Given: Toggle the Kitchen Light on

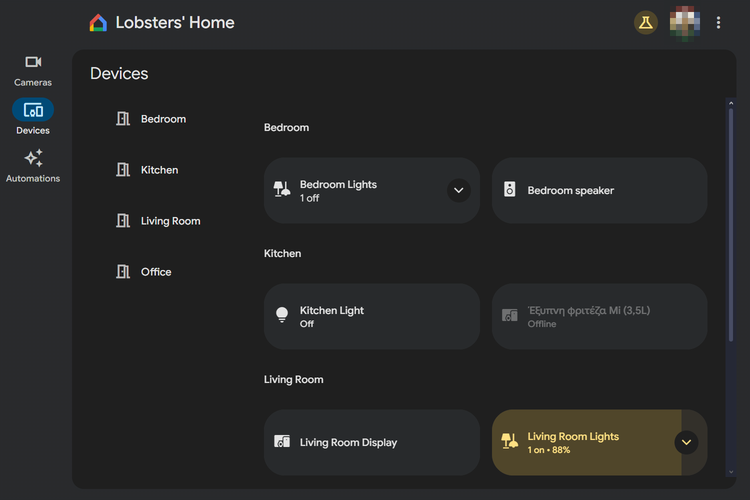Looking at the screenshot, I should tap(371, 316).
